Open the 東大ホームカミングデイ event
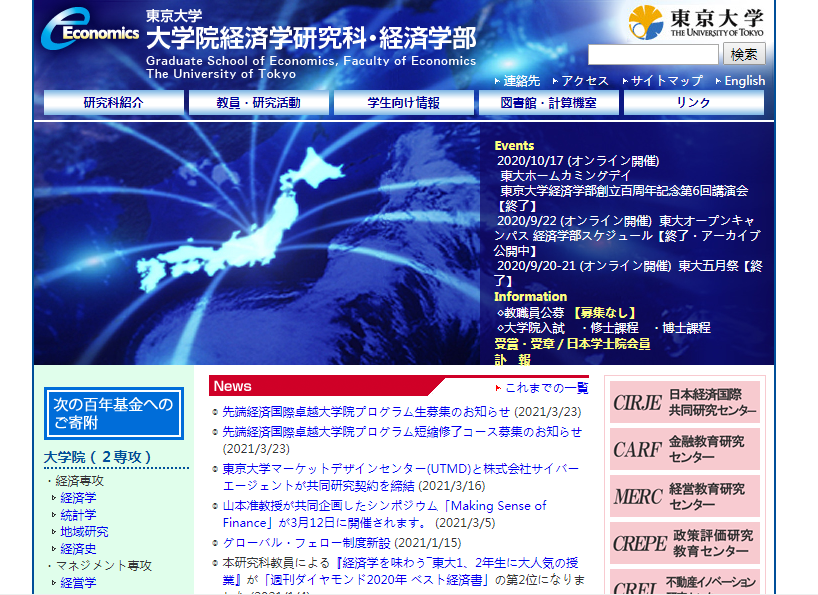This screenshot has height=595, width=818. point(566,176)
